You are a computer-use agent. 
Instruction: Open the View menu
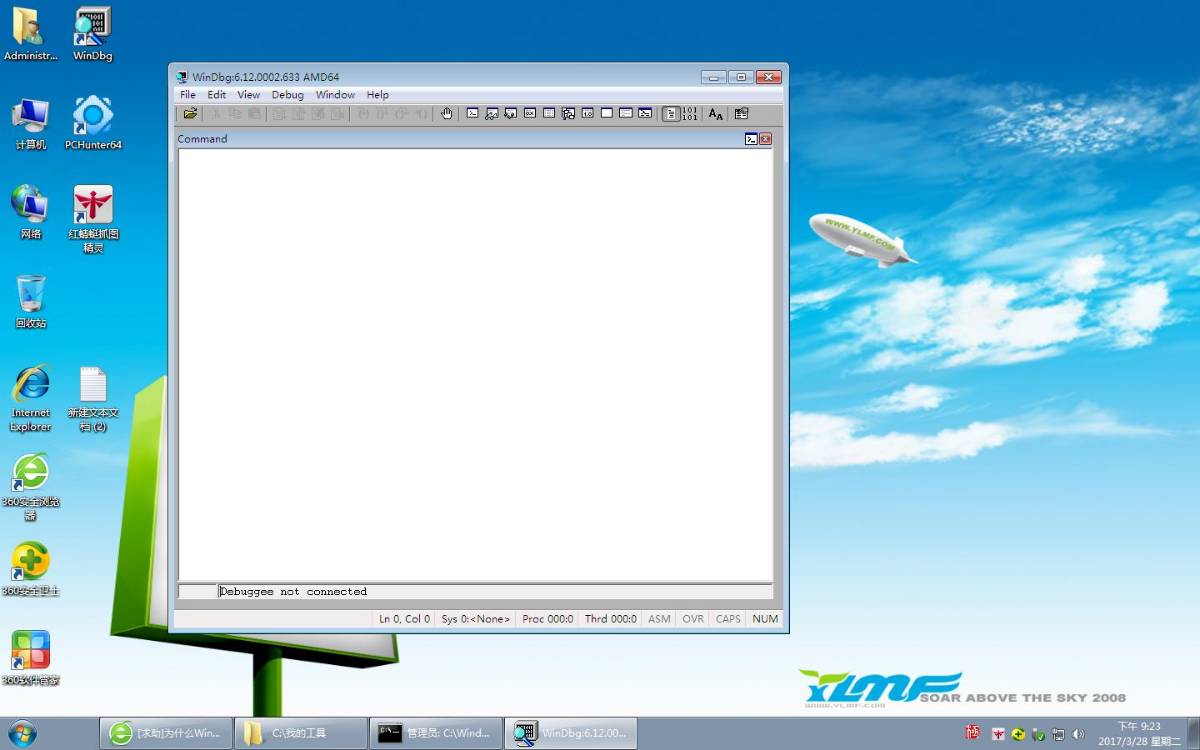pos(248,95)
